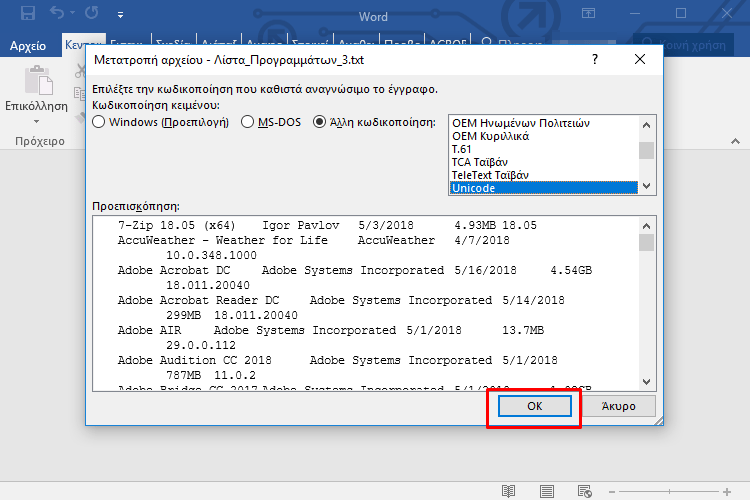Viewport: 750px width, 500px height.
Task: Select the Windows (Προεπιλογή) encoding option
Action: (160, 122)
